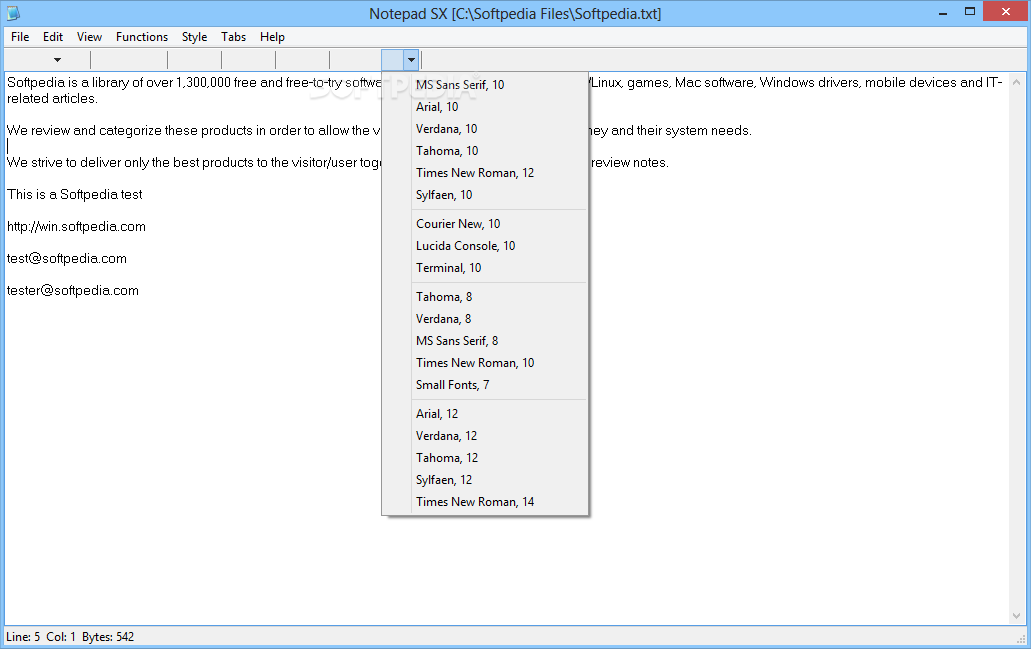The width and height of the screenshot is (1031, 649).
Task: Click the 'related articles.' text line
Action: [x=52, y=99]
